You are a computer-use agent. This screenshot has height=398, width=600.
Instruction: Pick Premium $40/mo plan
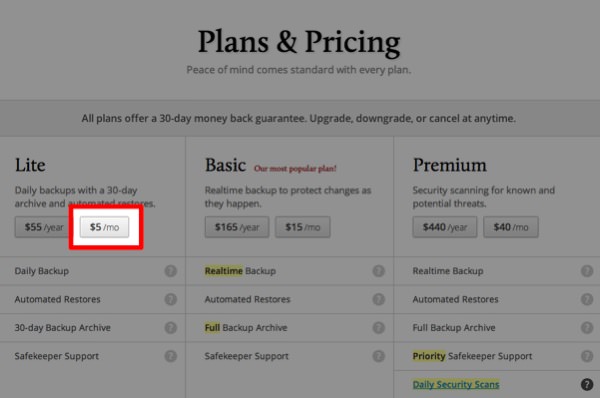pos(511,227)
